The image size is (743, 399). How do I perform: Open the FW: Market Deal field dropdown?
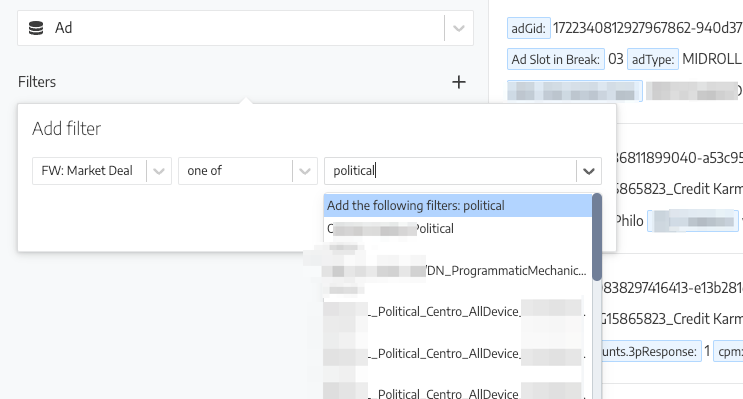pos(158,171)
